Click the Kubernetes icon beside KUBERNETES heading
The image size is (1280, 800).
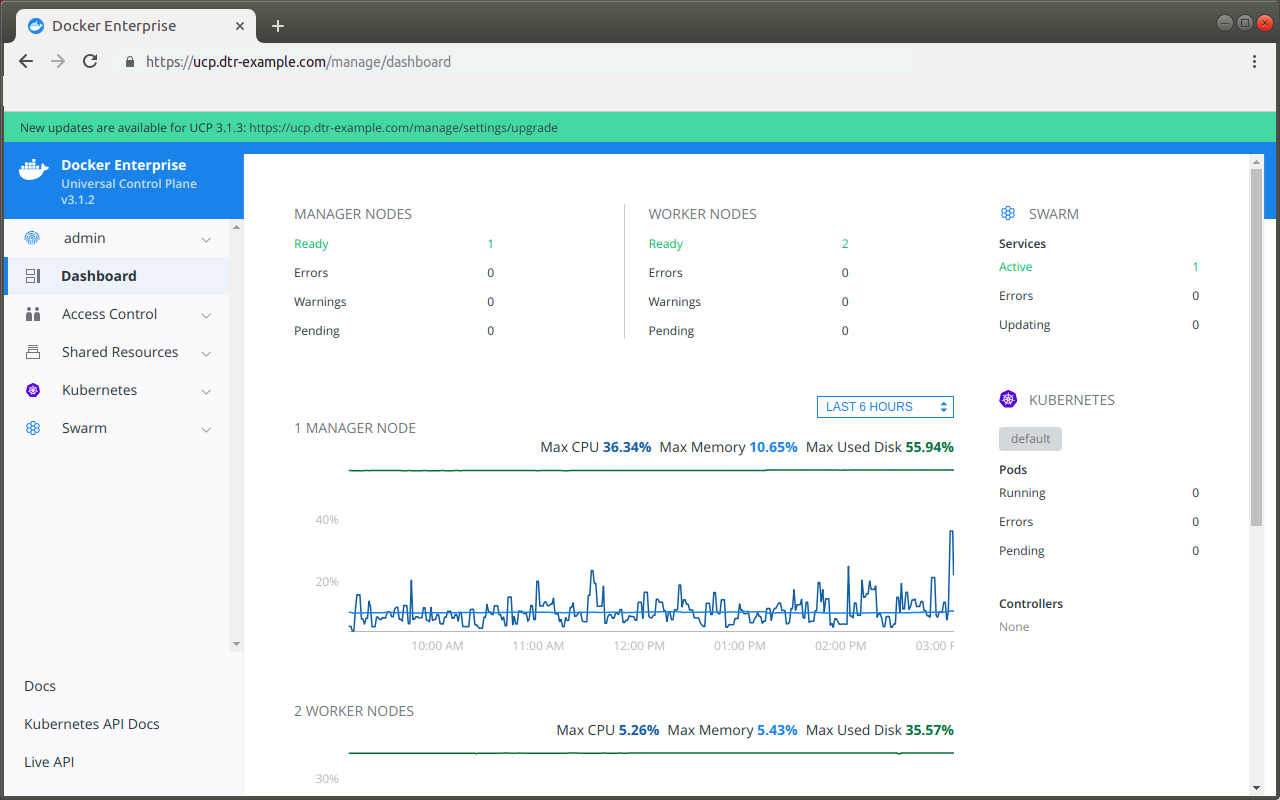click(1008, 400)
